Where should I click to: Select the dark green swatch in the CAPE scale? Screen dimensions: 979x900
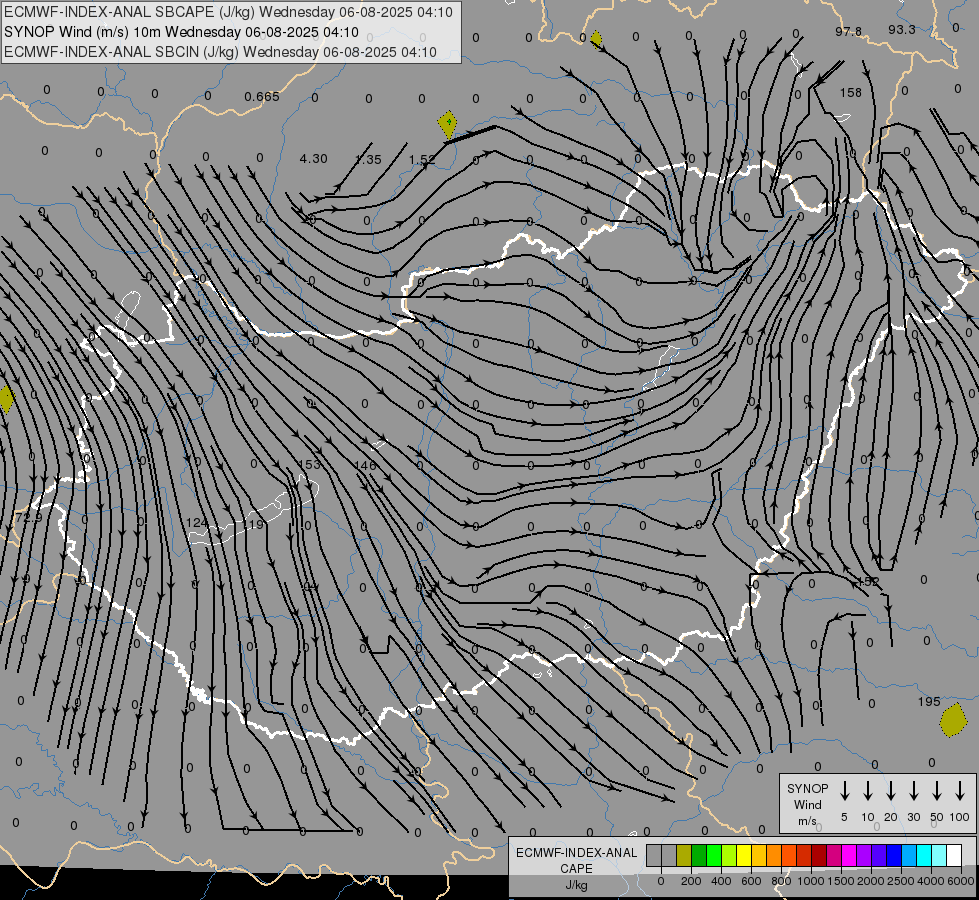[699, 855]
